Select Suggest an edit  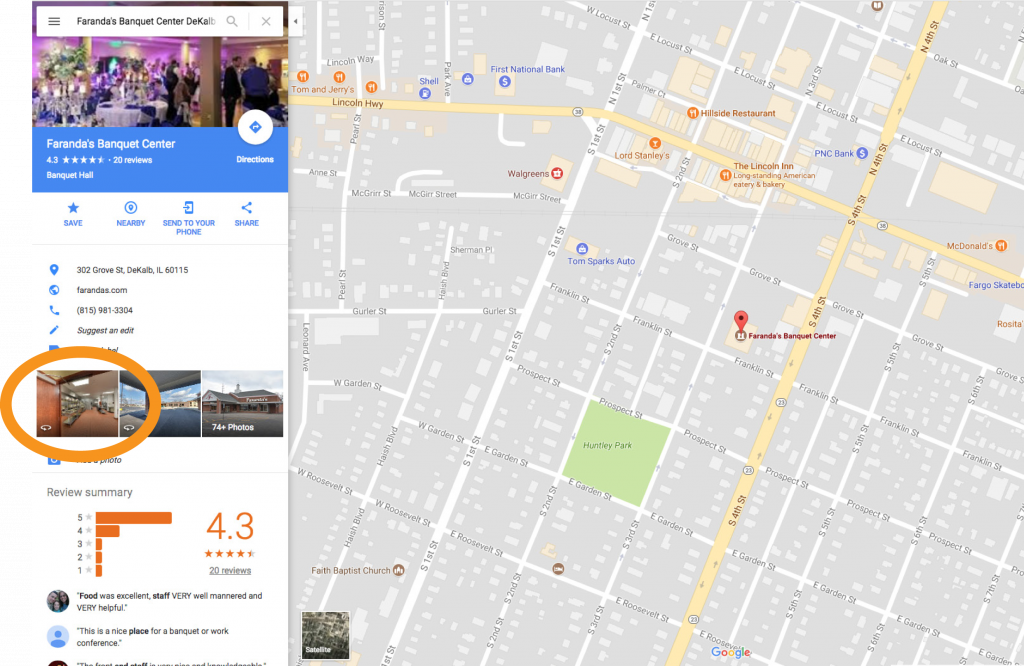tap(105, 330)
